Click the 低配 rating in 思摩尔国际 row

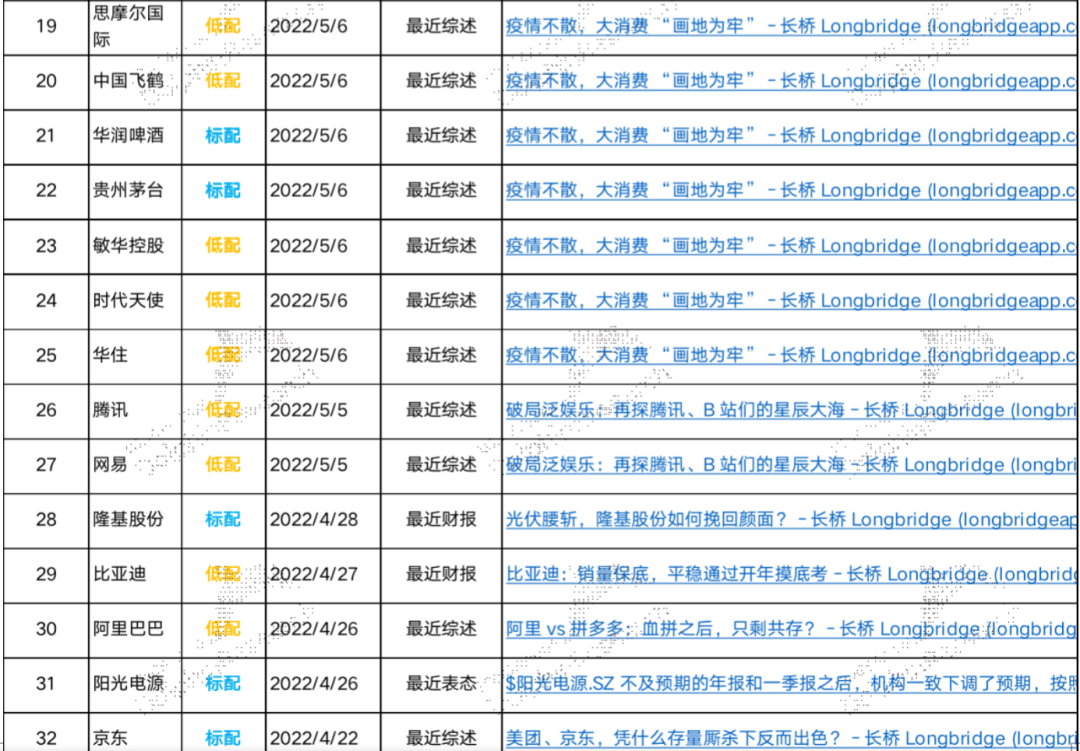click(223, 26)
